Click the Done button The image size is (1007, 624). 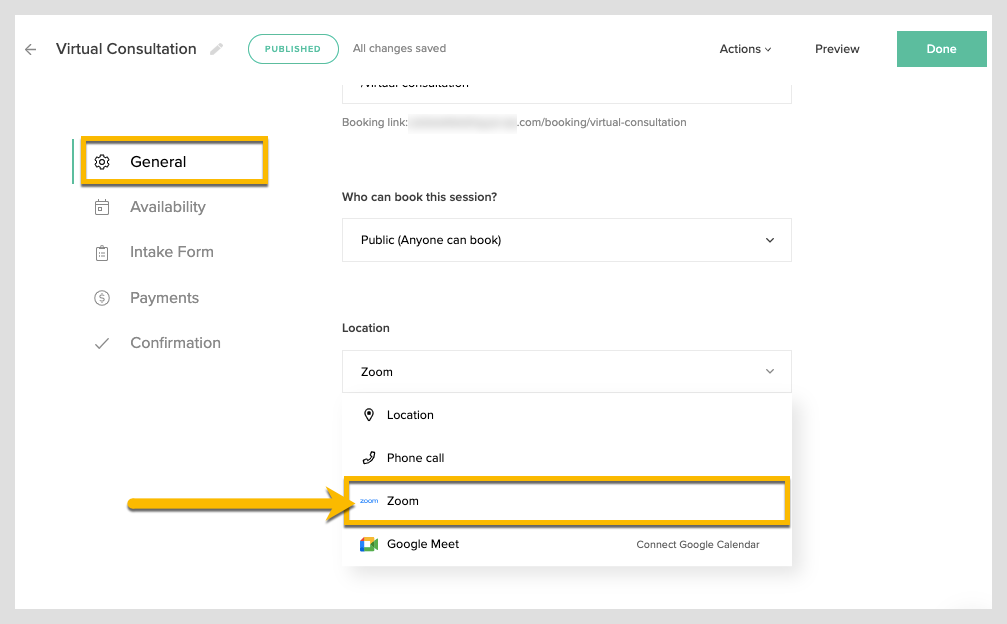point(941,48)
